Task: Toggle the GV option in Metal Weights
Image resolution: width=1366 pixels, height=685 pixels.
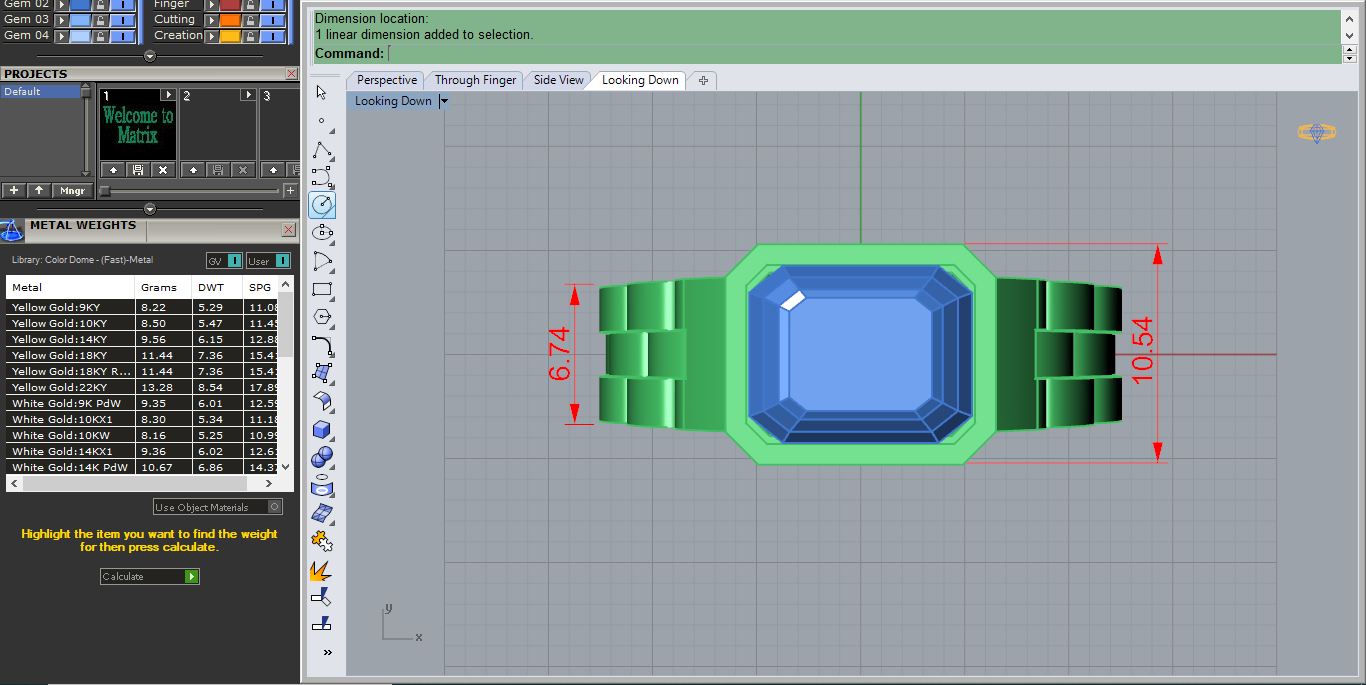Action: 224,261
